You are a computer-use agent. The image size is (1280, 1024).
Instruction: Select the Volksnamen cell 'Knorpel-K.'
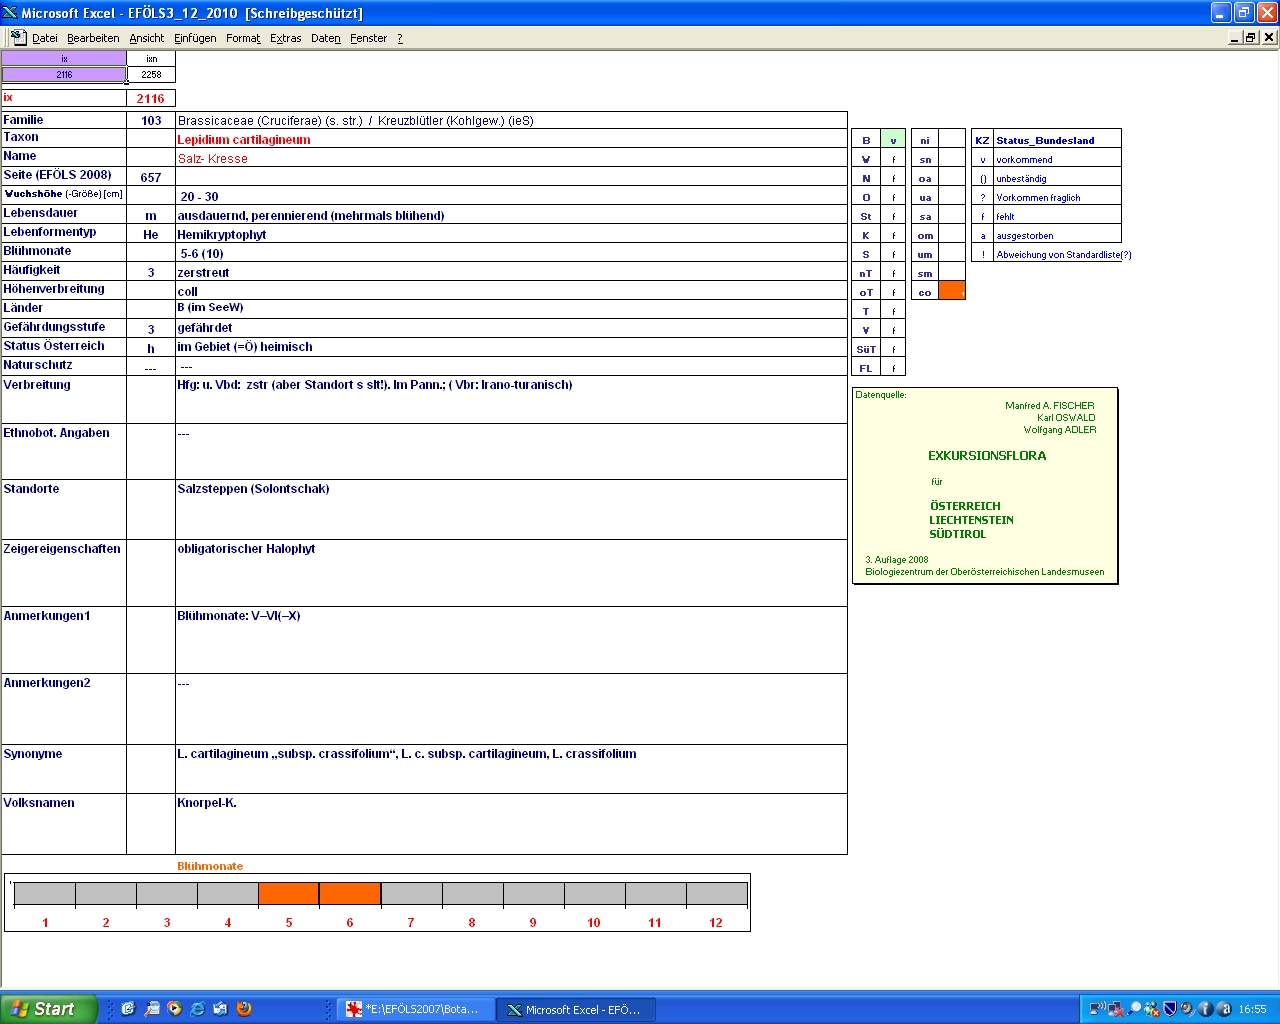tap(511, 824)
